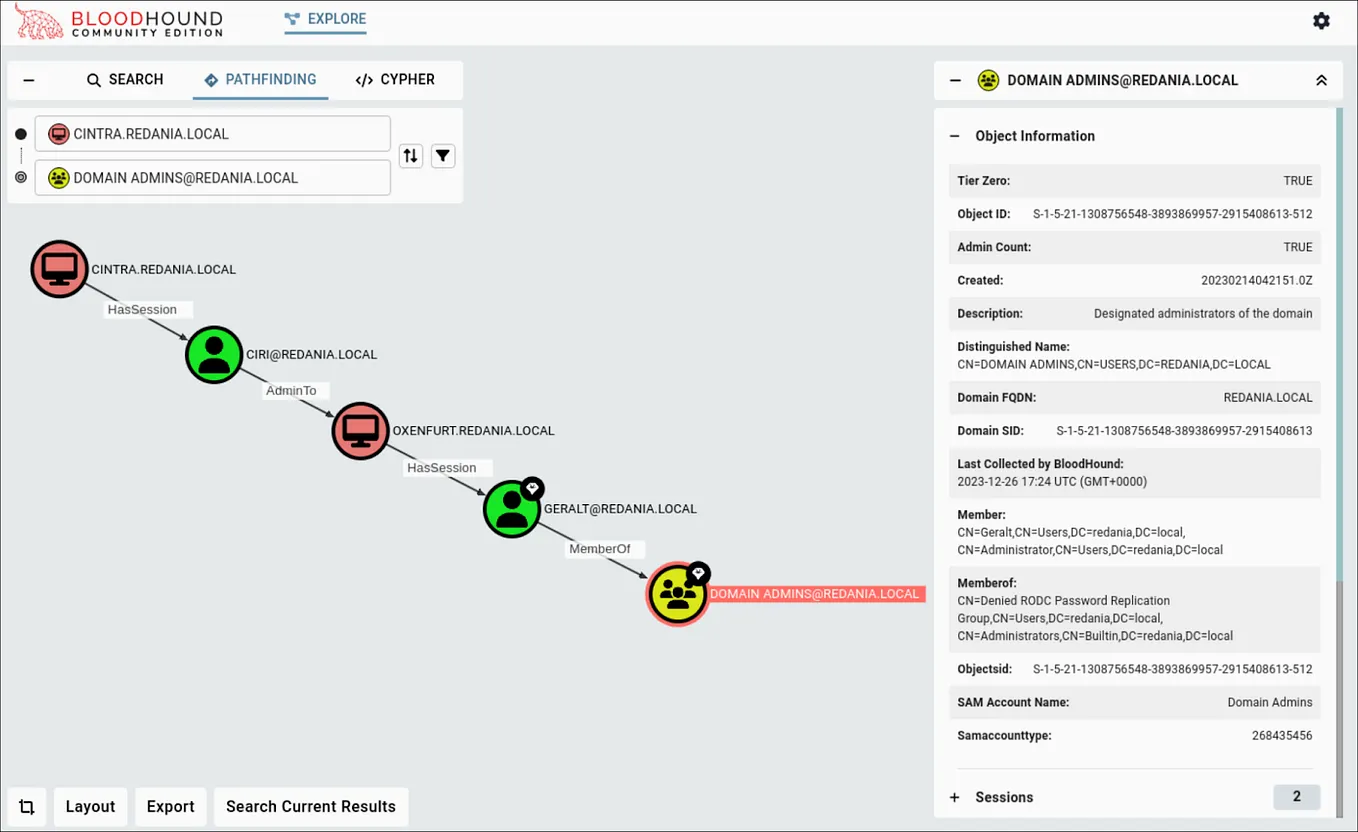Image resolution: width=1358 pixels, height=832 pixels.
Task: Click the Export button
Action: pyautogui.click(x=170, y=806)
